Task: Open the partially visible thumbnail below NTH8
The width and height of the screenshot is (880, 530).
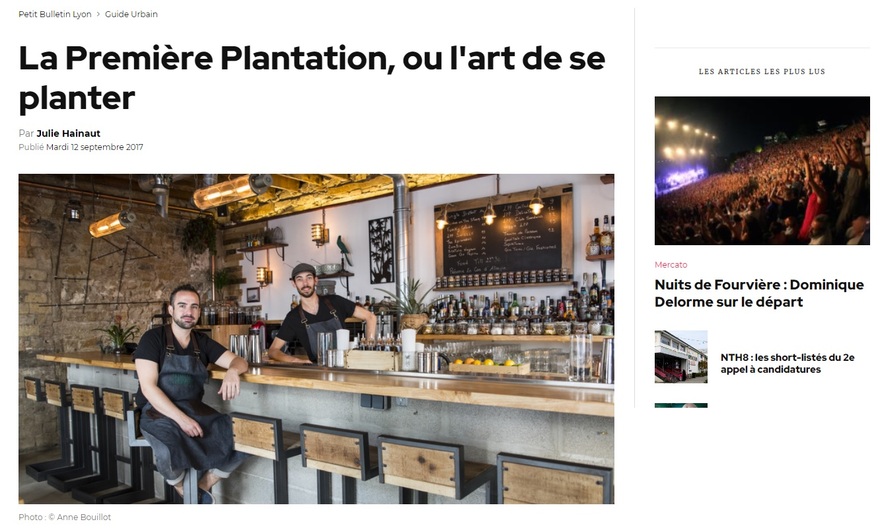Action: point(681,405)
